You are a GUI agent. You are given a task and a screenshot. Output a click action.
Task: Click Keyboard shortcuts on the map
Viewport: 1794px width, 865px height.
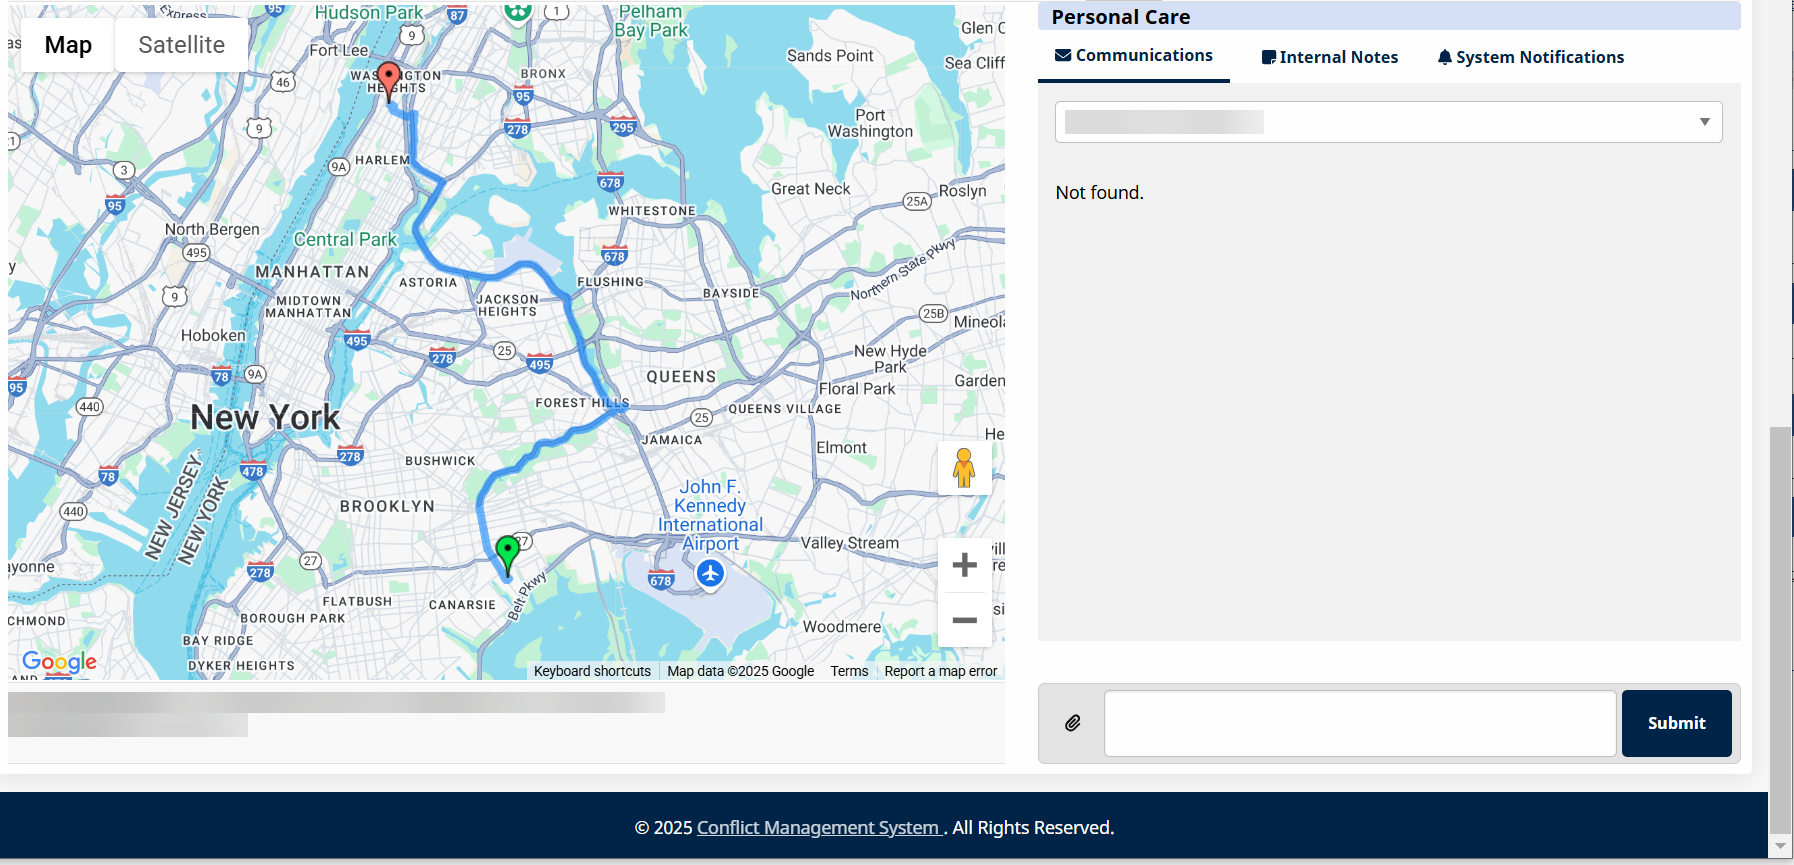click(x=592, y=671)
